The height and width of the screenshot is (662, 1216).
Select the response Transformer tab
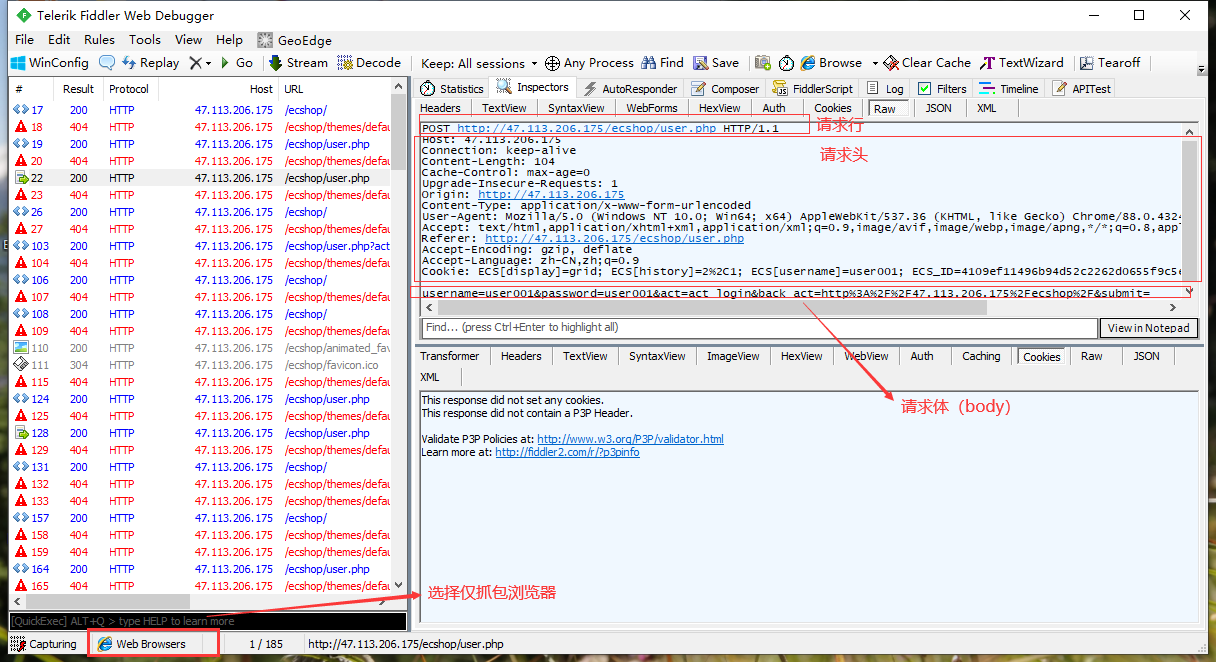450,356
